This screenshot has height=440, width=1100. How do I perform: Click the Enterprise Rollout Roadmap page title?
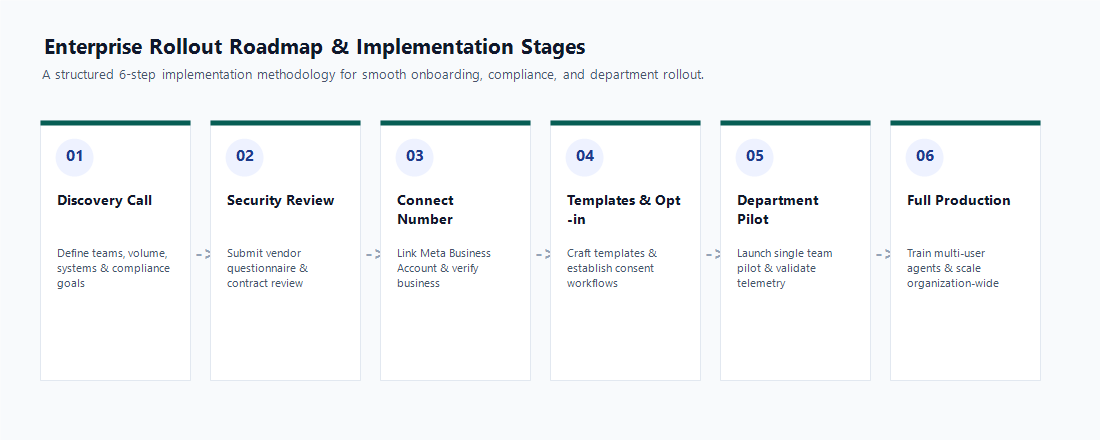[314, 47]
